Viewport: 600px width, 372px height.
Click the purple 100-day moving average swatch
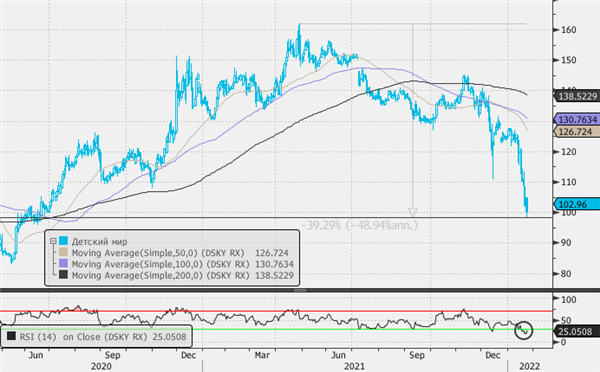[64, 264]
